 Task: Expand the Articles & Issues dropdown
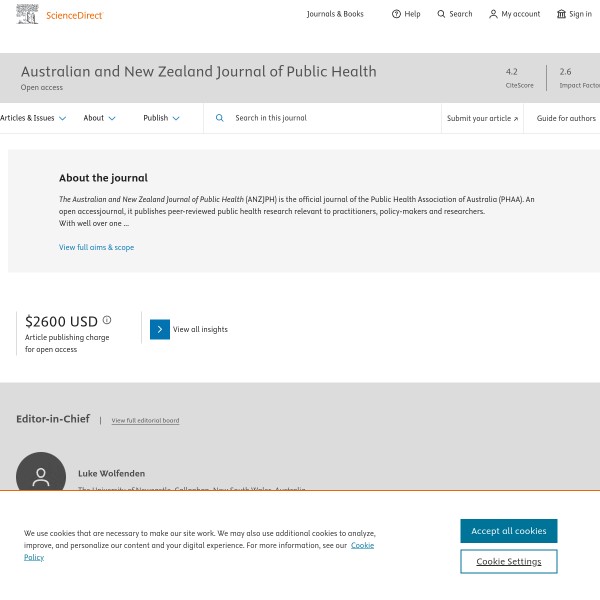(33, 118)
